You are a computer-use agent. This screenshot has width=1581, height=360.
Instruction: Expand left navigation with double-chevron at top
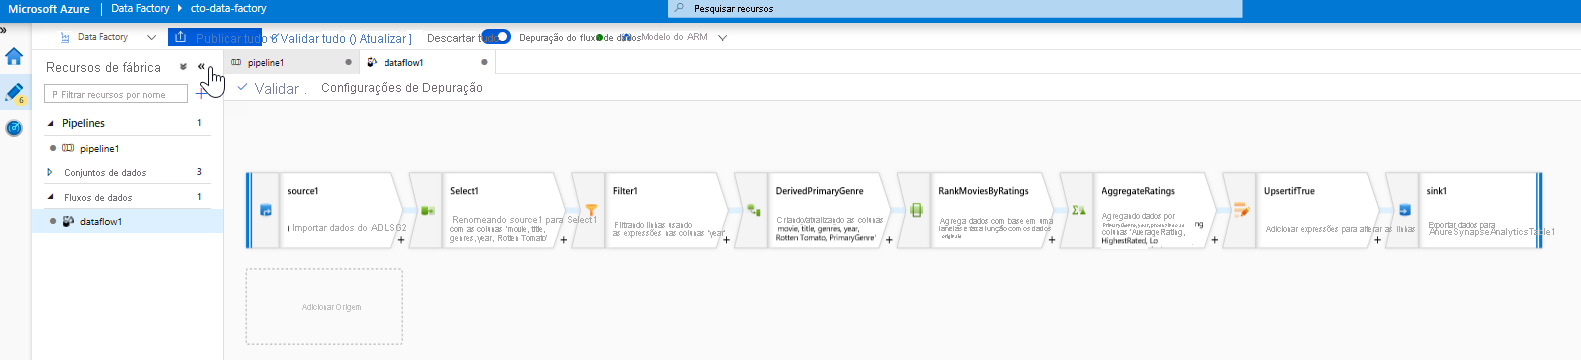[4, 30]
